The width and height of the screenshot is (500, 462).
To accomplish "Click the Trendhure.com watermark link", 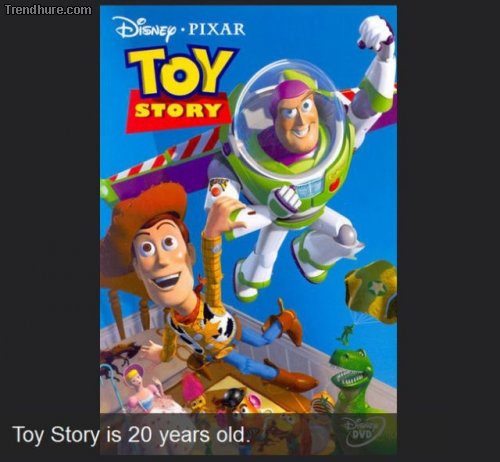I will 48,10.
